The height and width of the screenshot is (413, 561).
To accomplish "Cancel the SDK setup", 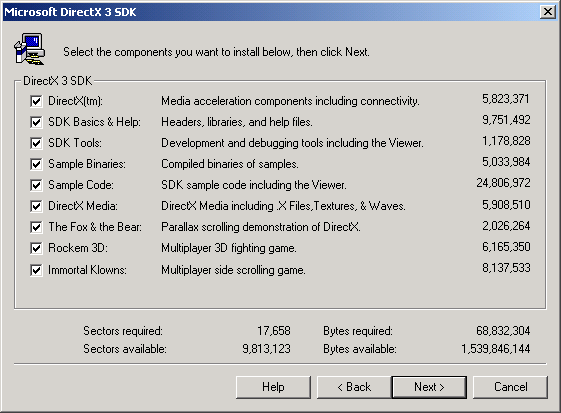I will pos(511,387).
